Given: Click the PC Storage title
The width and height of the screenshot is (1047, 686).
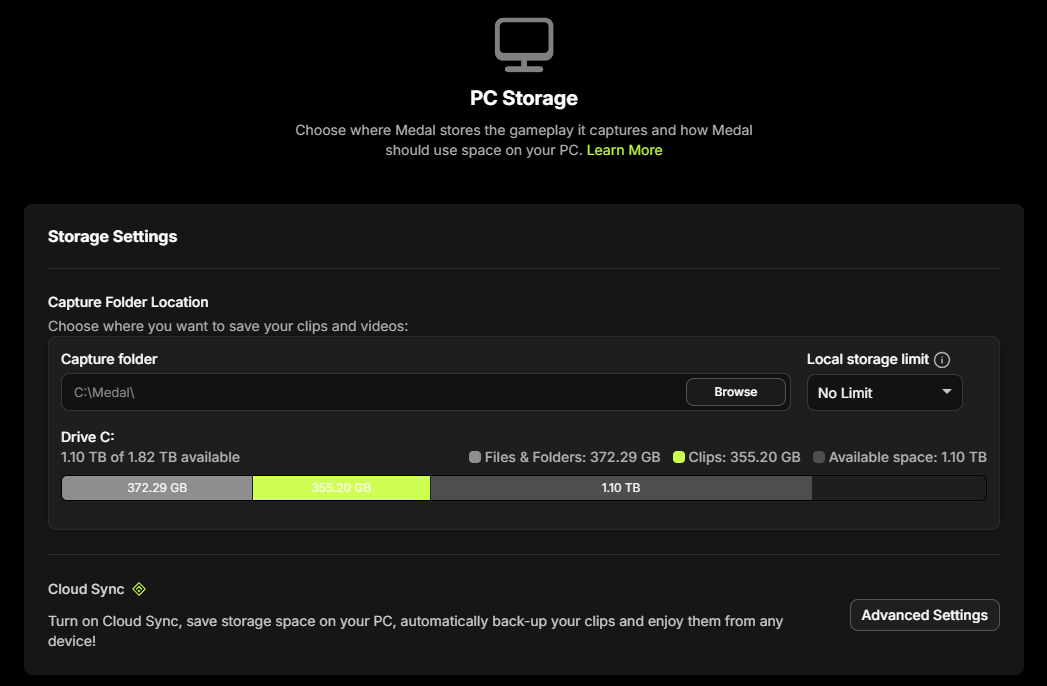Looking at the screenshot, I should (524, 98).
